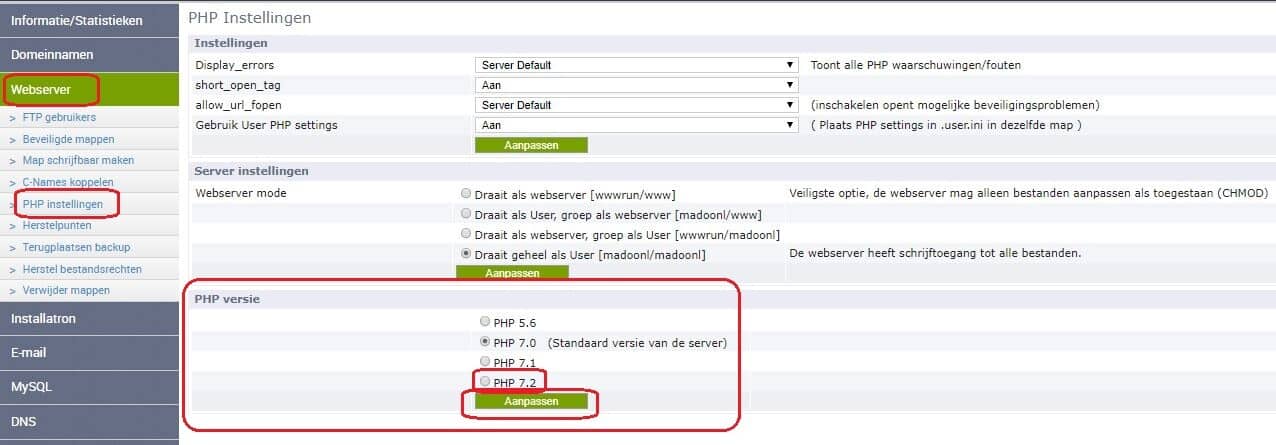Click the Webserver mode label
This screenshot has height=445, width=1276.
pos(239,193)
